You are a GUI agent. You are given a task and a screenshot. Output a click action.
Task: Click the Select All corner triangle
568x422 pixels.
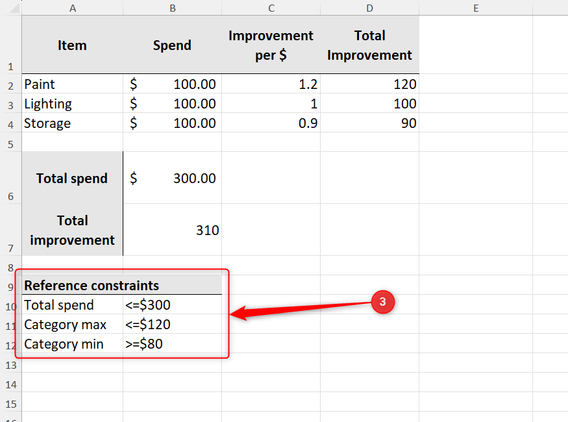tap(14, 8)
